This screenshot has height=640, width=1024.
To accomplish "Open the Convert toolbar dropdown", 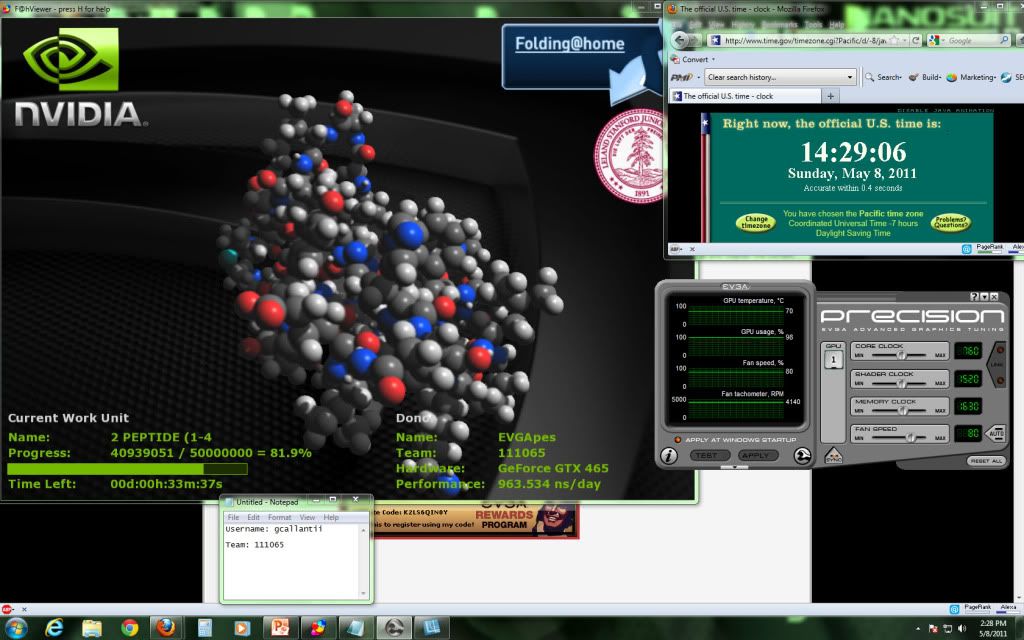I will click(714, 59).
